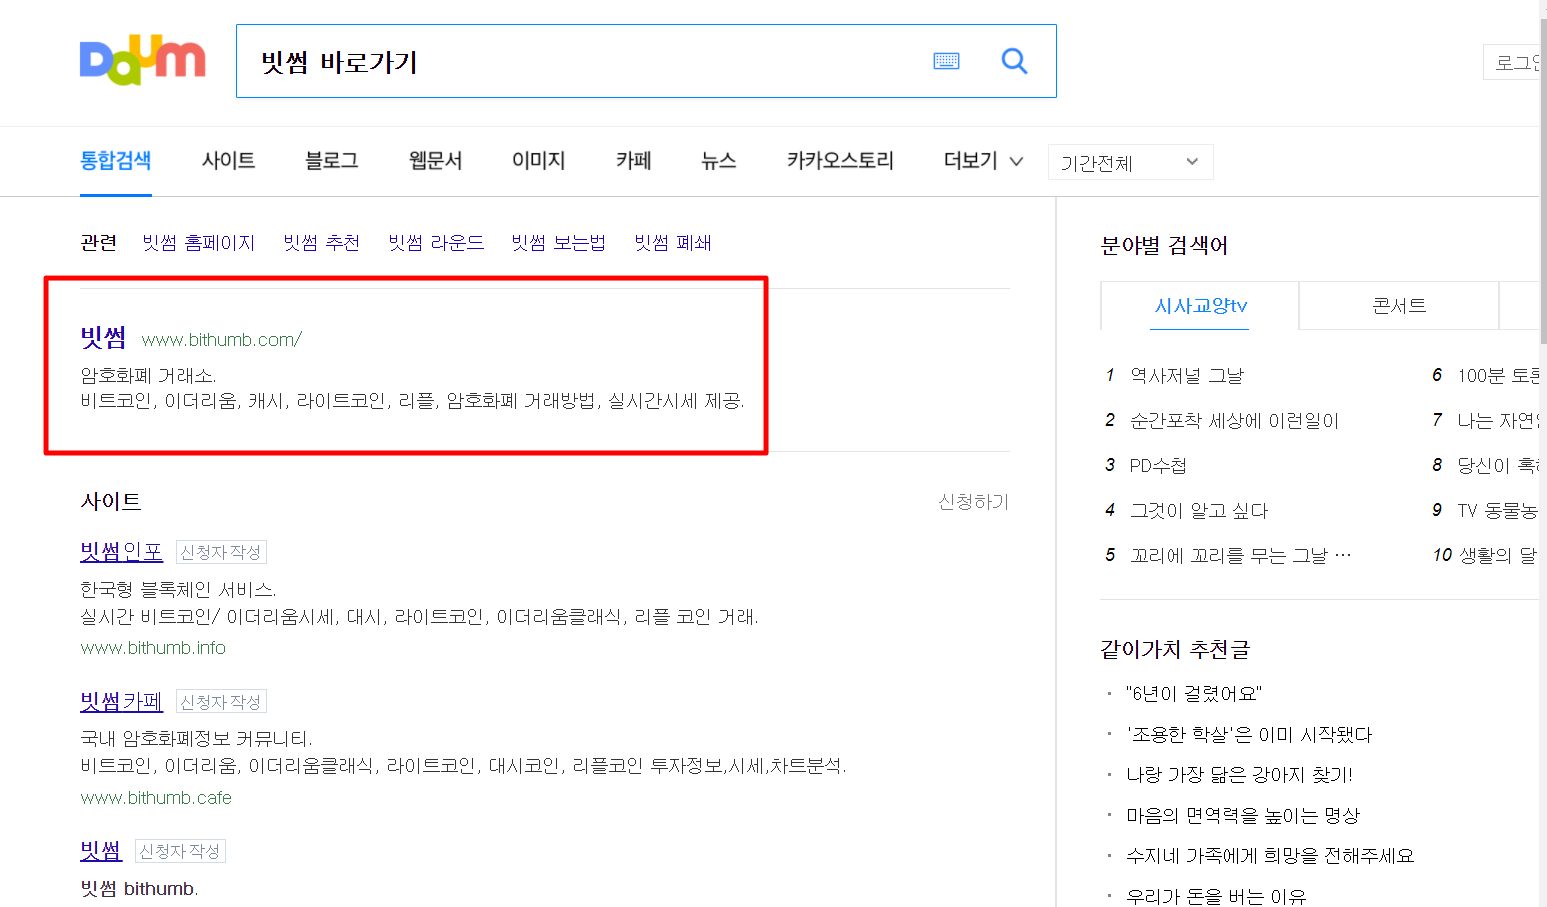Click ranked keyword 꼬리에 꼬리를 무는 그날
The height and width of the screenshot is (907, 1547).
coord(1240,556)
